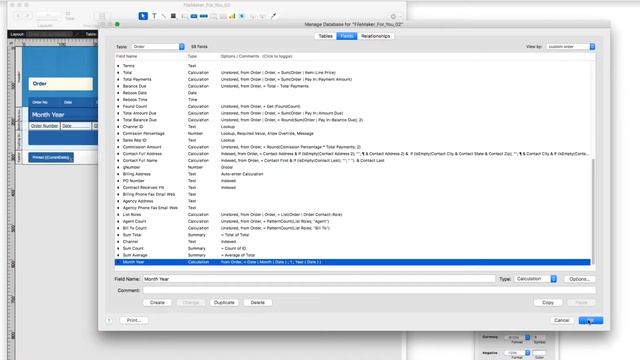Viewport: 640px width, 360px height.
Task: Select the Month Year field row
Action: (353, 262)
